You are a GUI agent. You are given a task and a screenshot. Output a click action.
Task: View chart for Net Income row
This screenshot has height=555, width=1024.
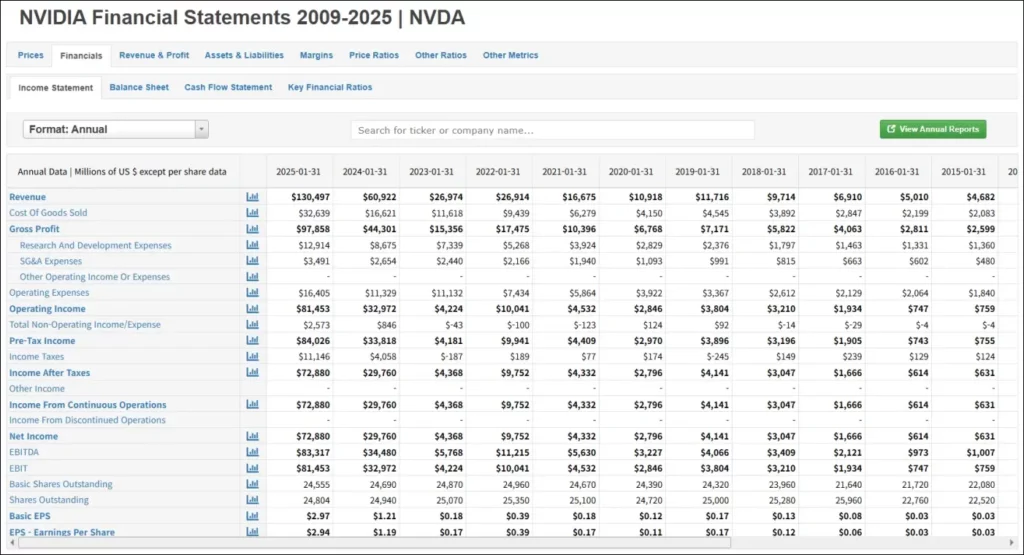252,436
